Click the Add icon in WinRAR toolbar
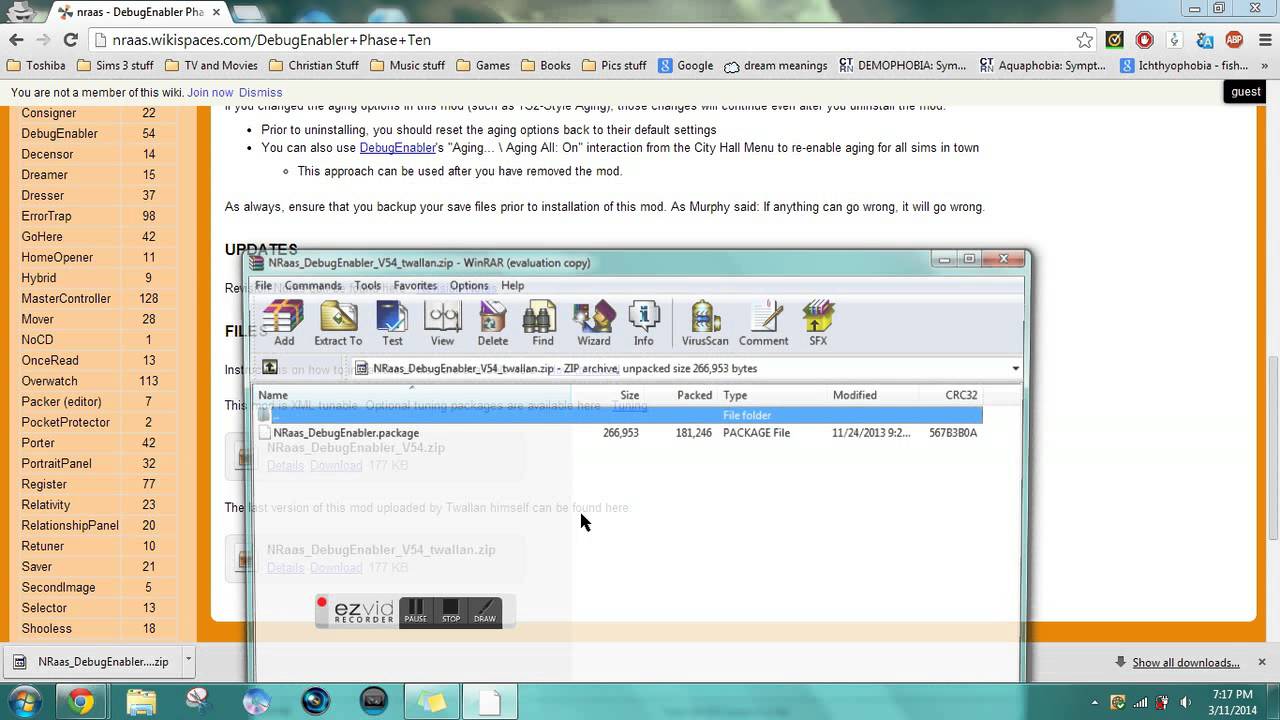The height and width of the screenshot is (720, 1280). [x=284, y=323]
